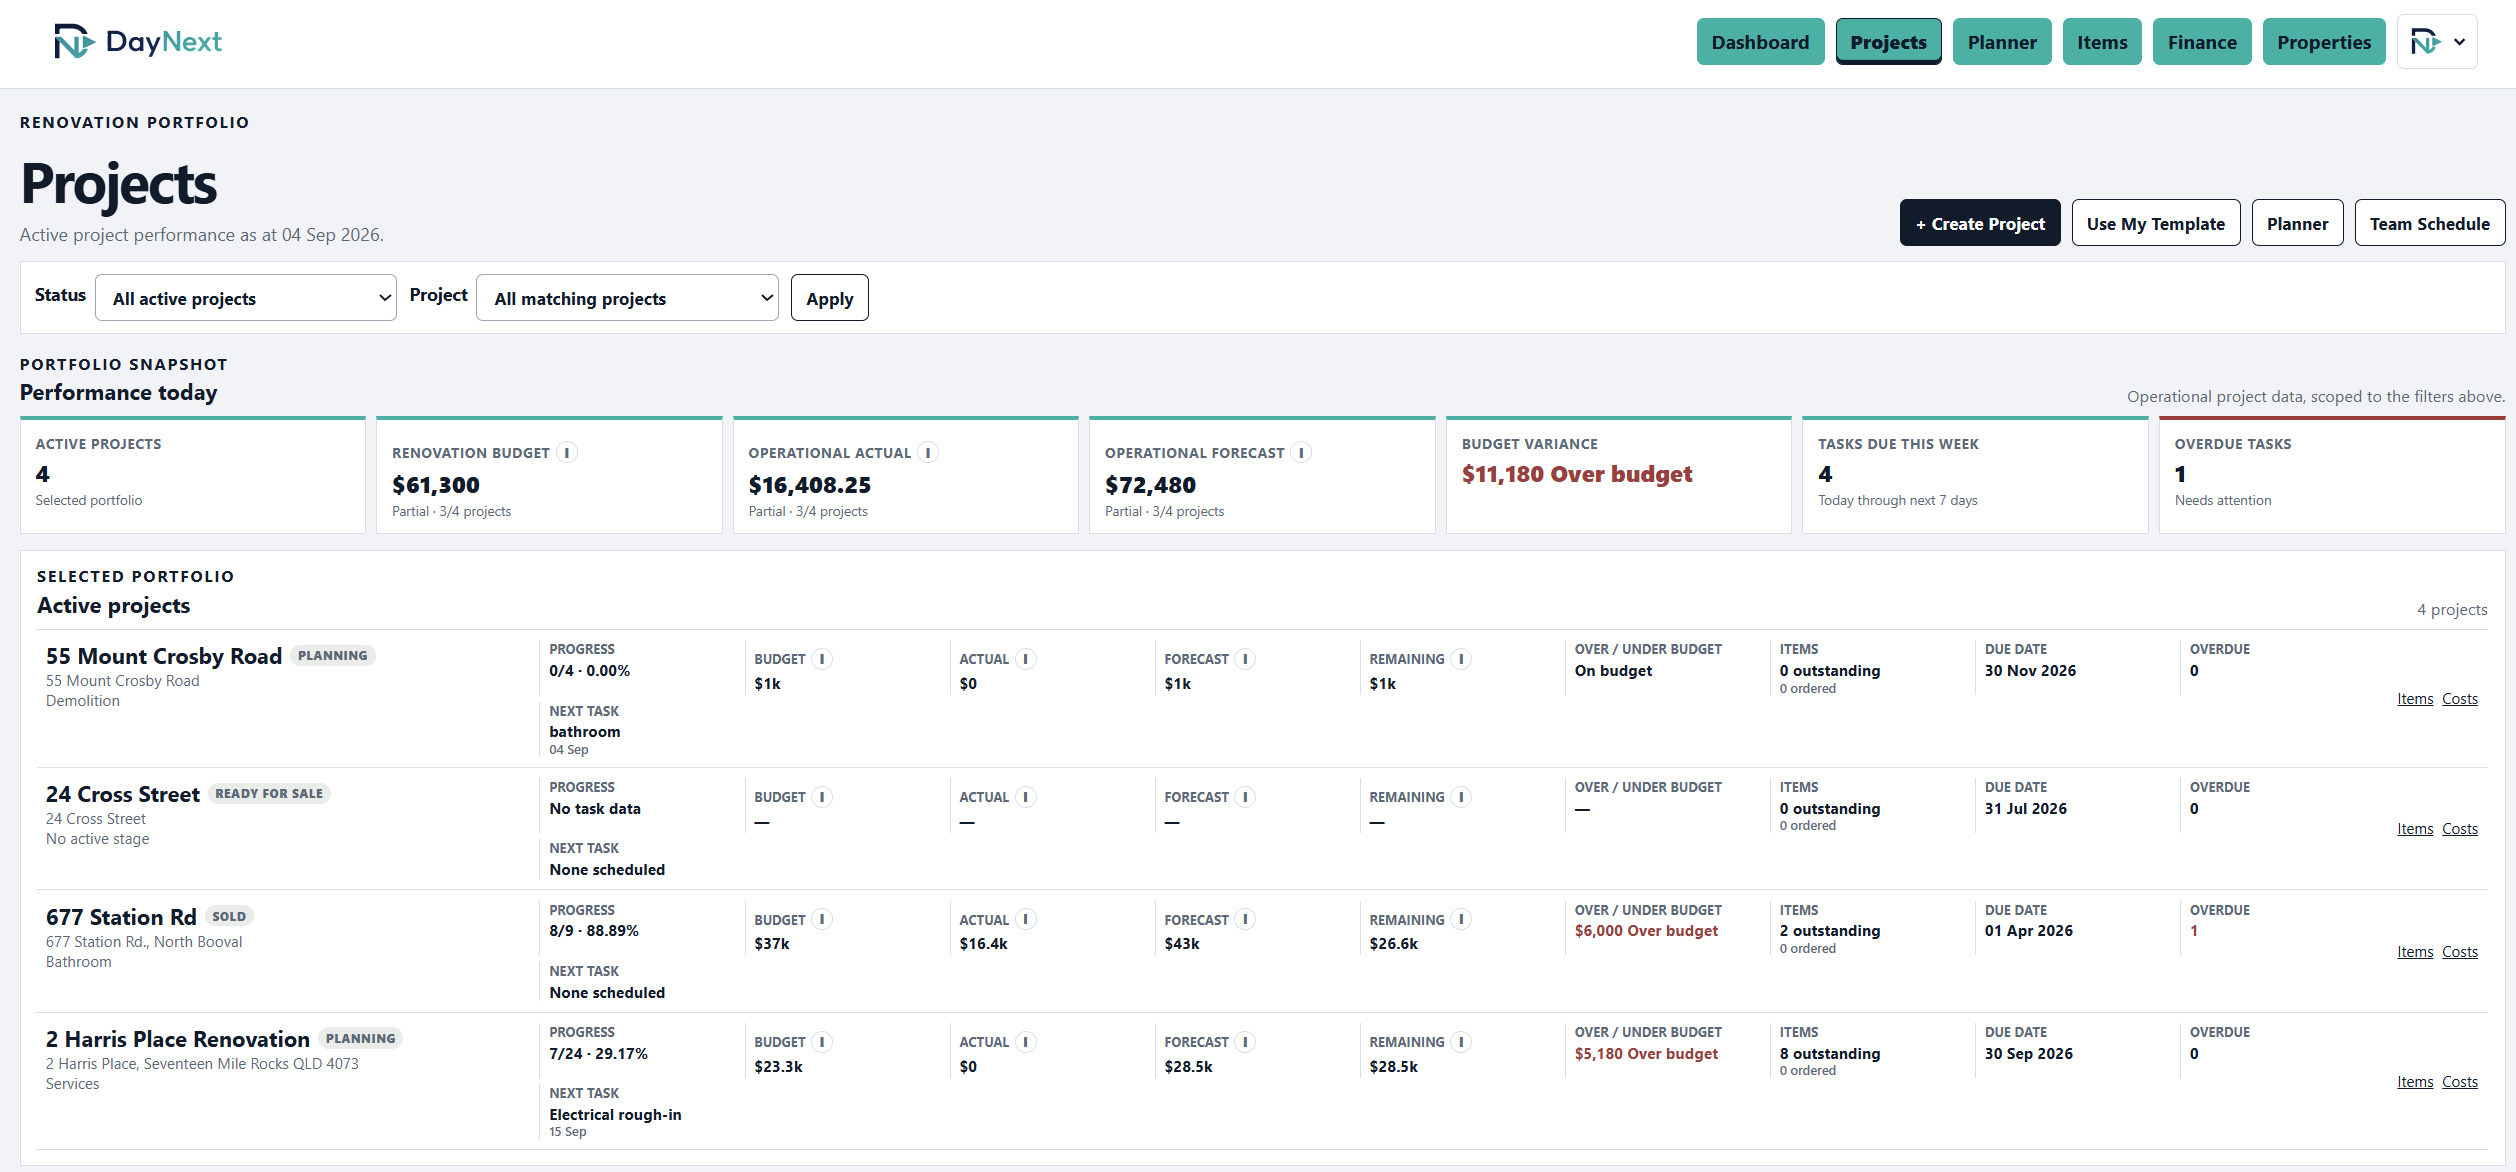Show Budget info for 677 Station Rd
The height and width of the screenshot is (1172, 2516).
coord(822,920)
